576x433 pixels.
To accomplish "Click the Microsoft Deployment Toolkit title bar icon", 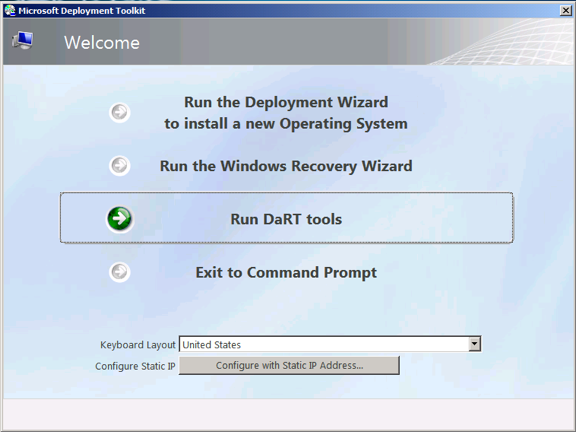I will pyautogui.click(x=10, y=10).
